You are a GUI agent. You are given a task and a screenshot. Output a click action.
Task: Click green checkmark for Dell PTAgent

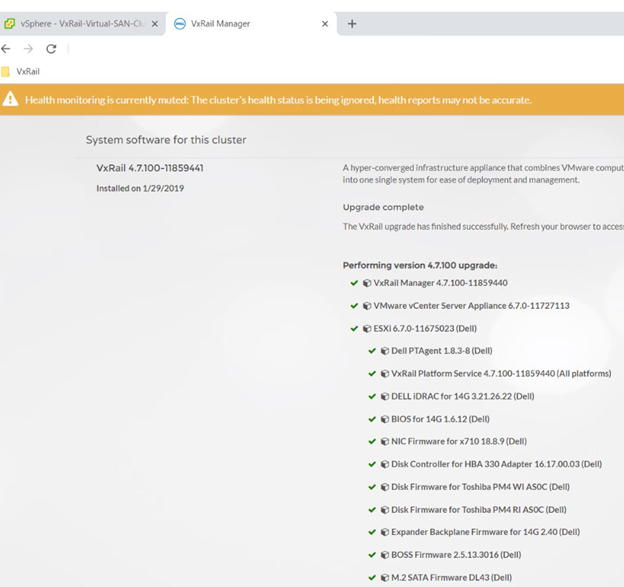click(372, 351)
